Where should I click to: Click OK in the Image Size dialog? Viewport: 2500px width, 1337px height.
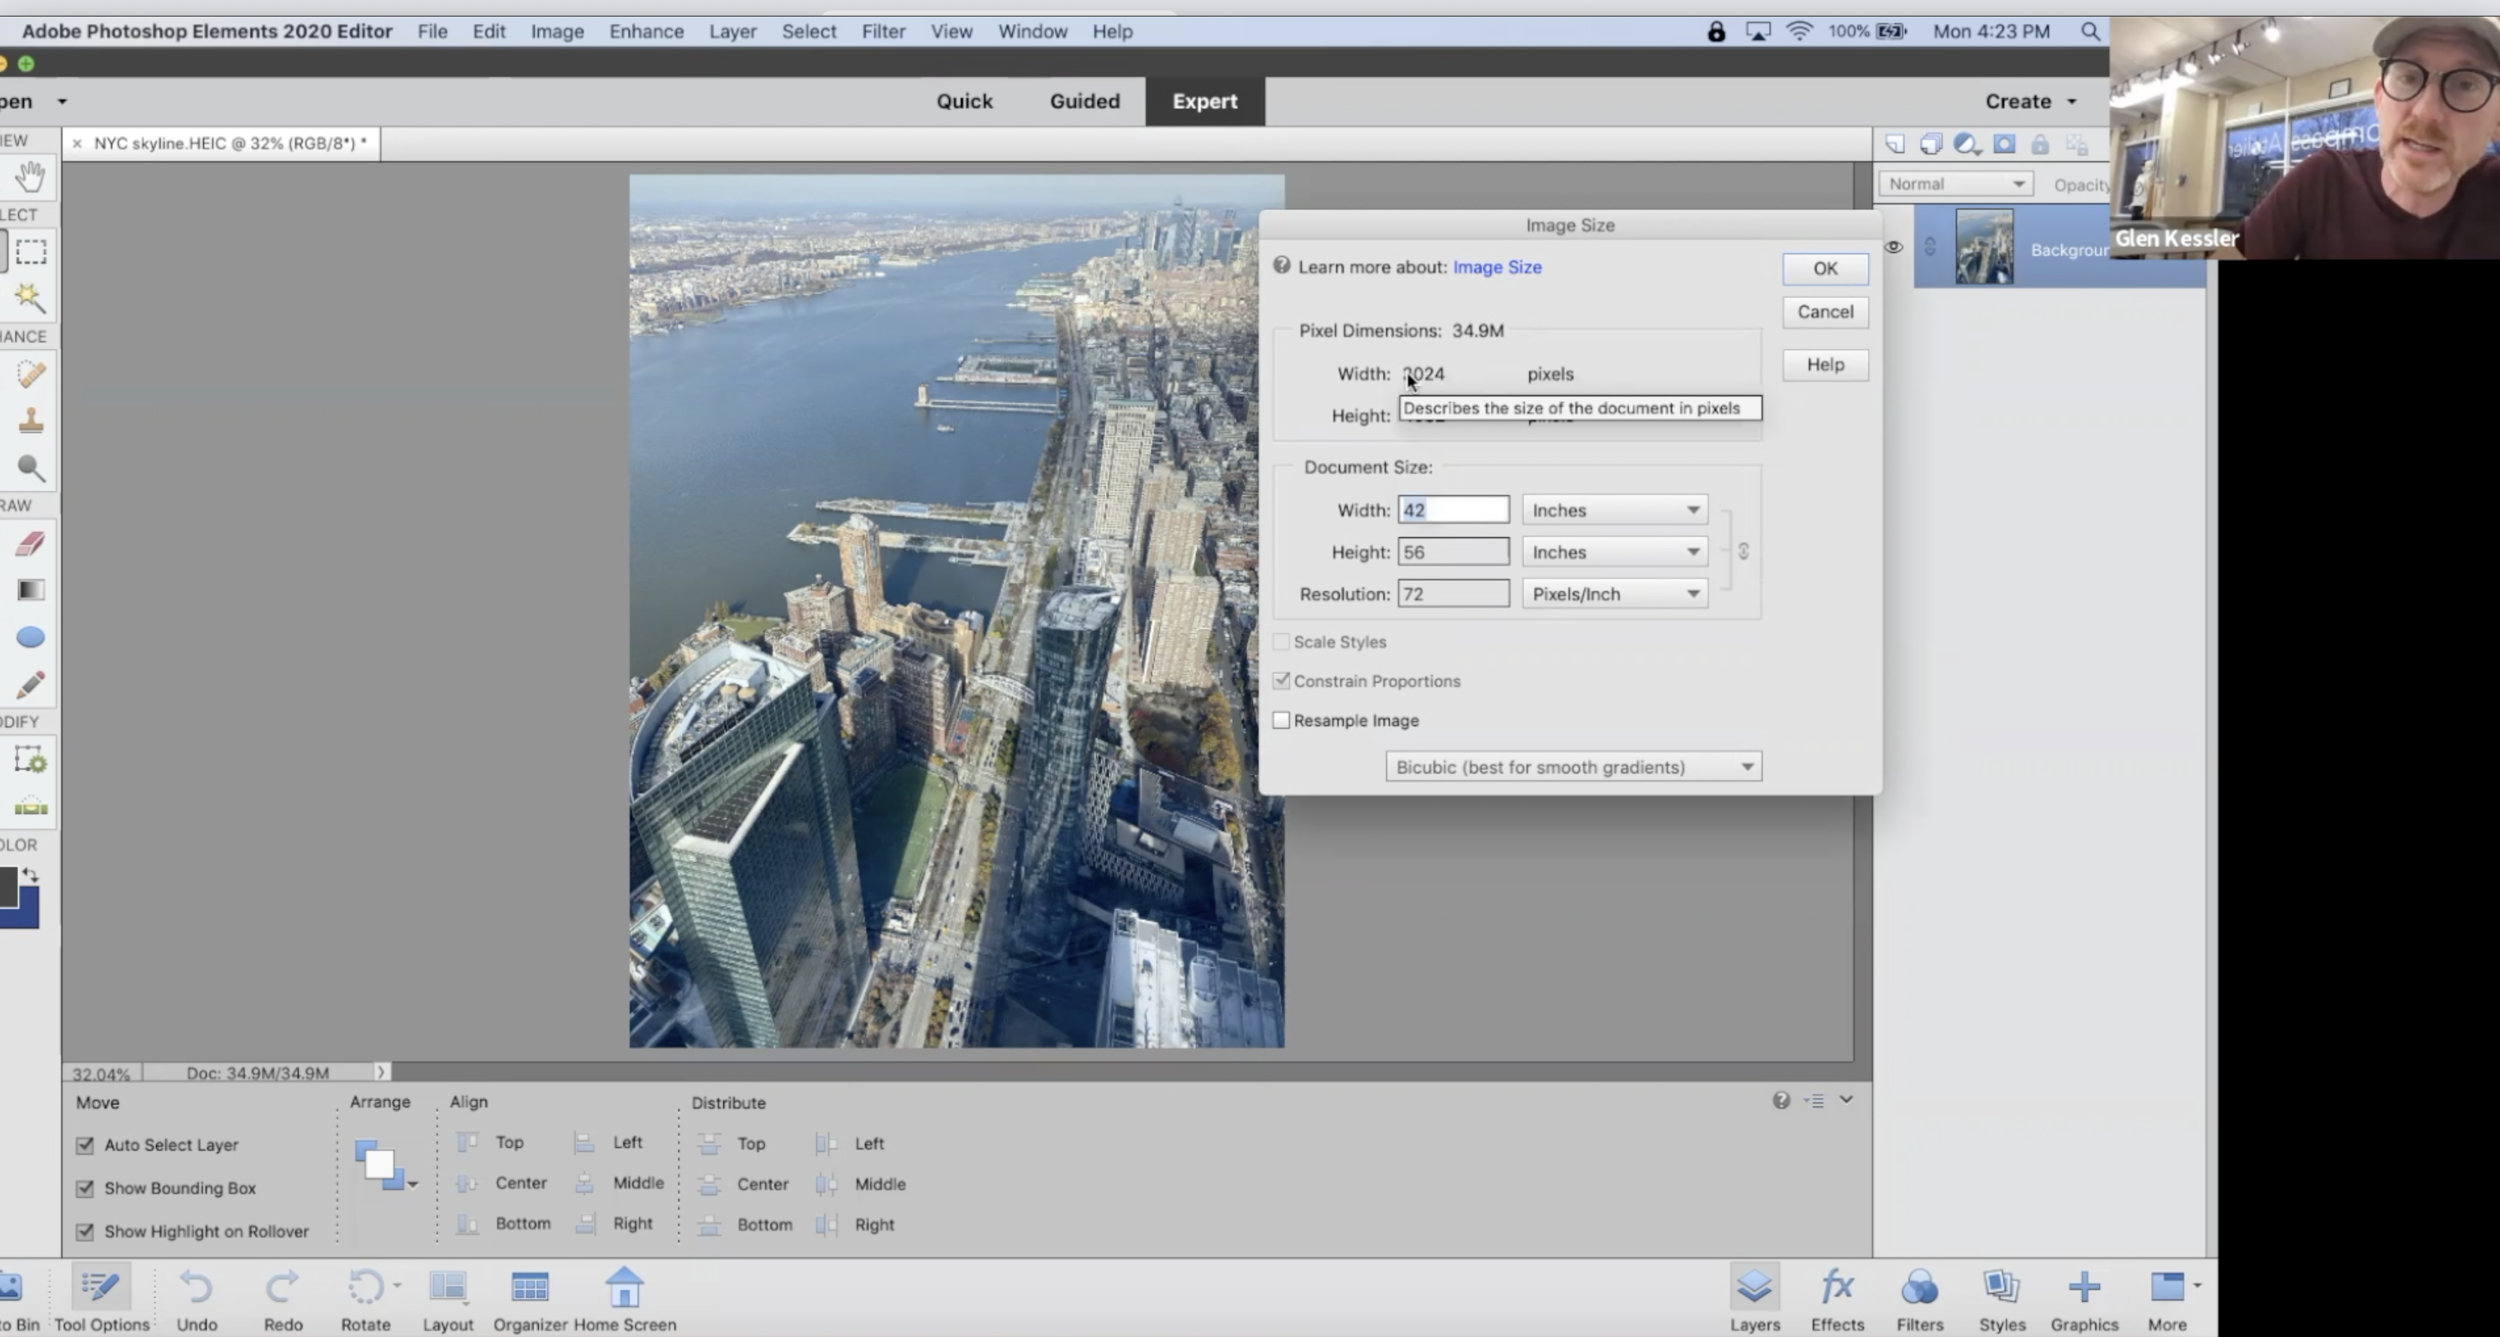(x=1824, y=268)
